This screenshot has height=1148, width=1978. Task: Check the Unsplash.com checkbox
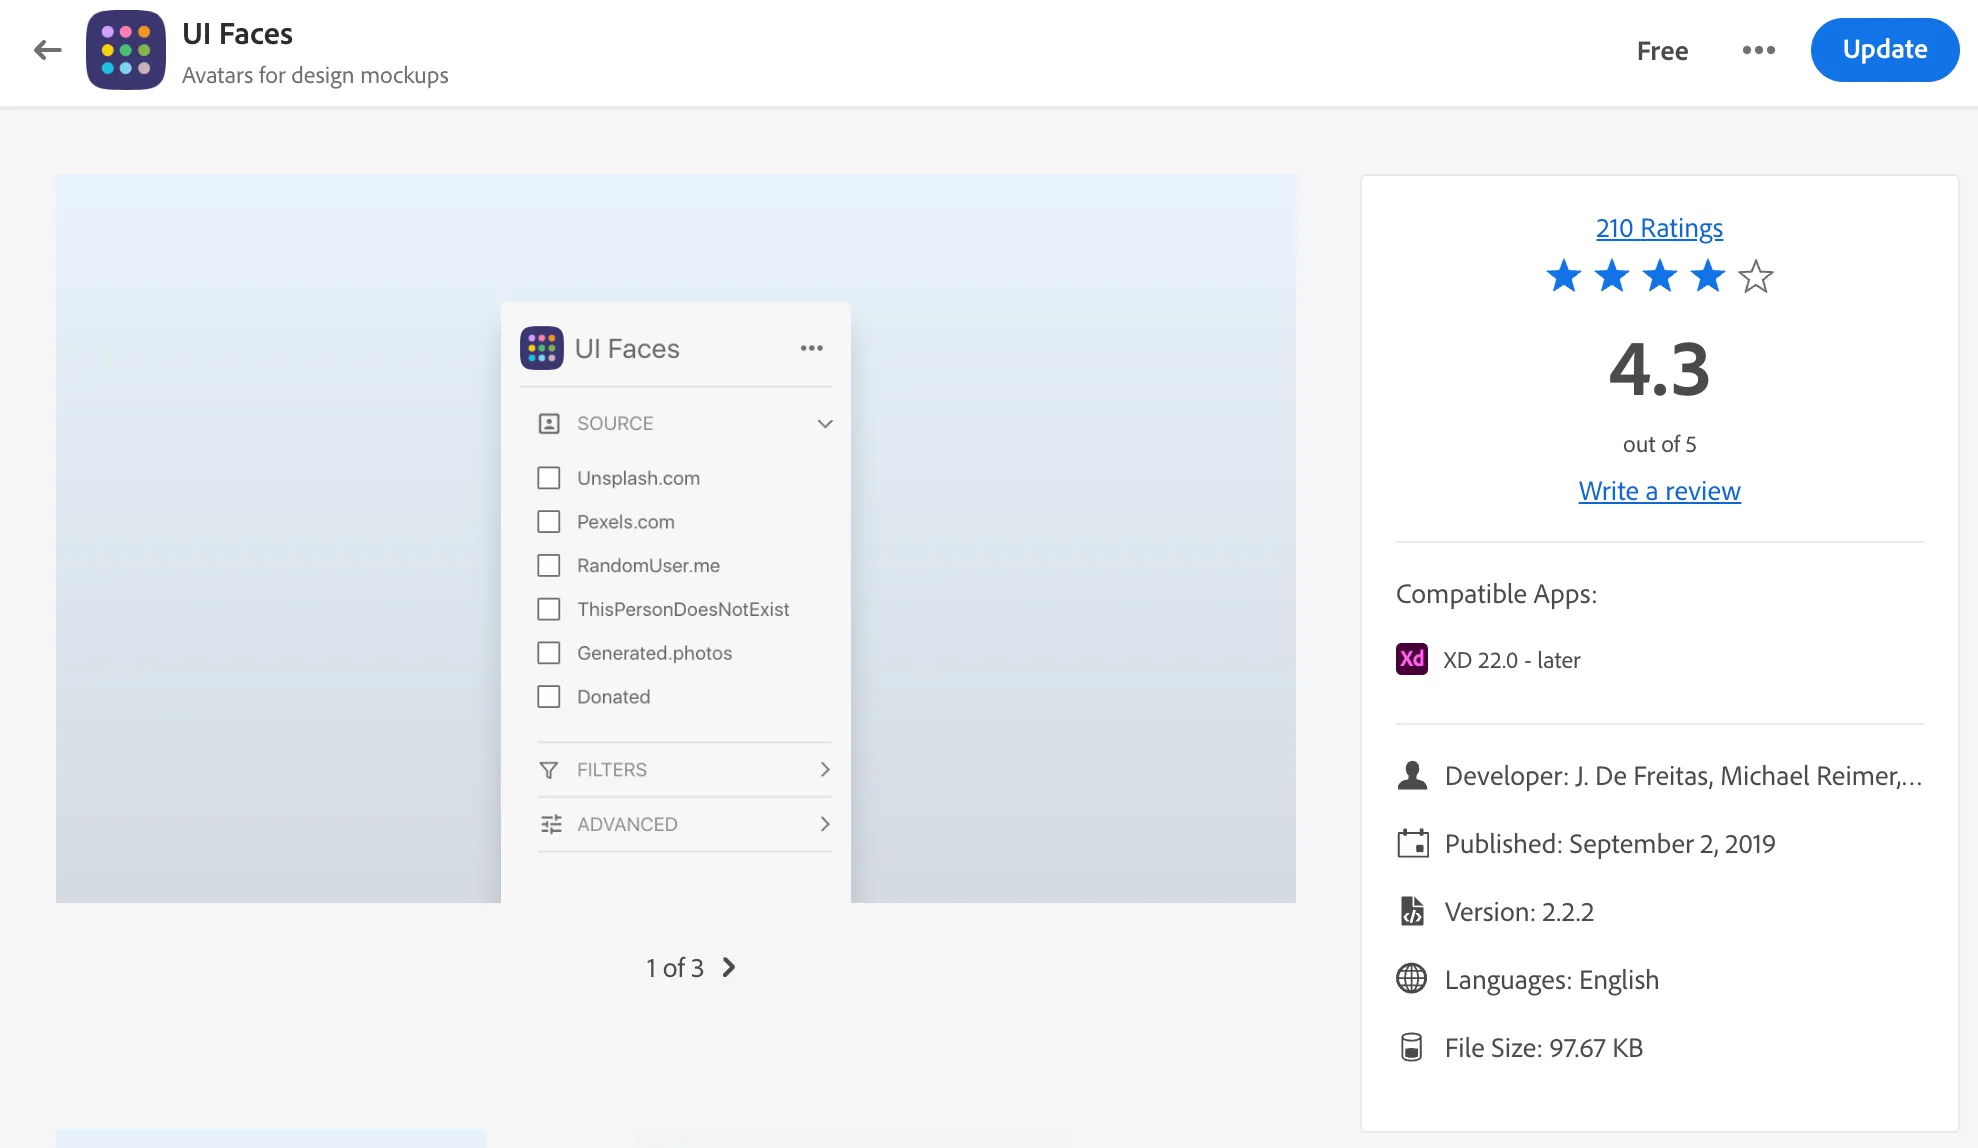pyautogui.click(x=549, y=478)
